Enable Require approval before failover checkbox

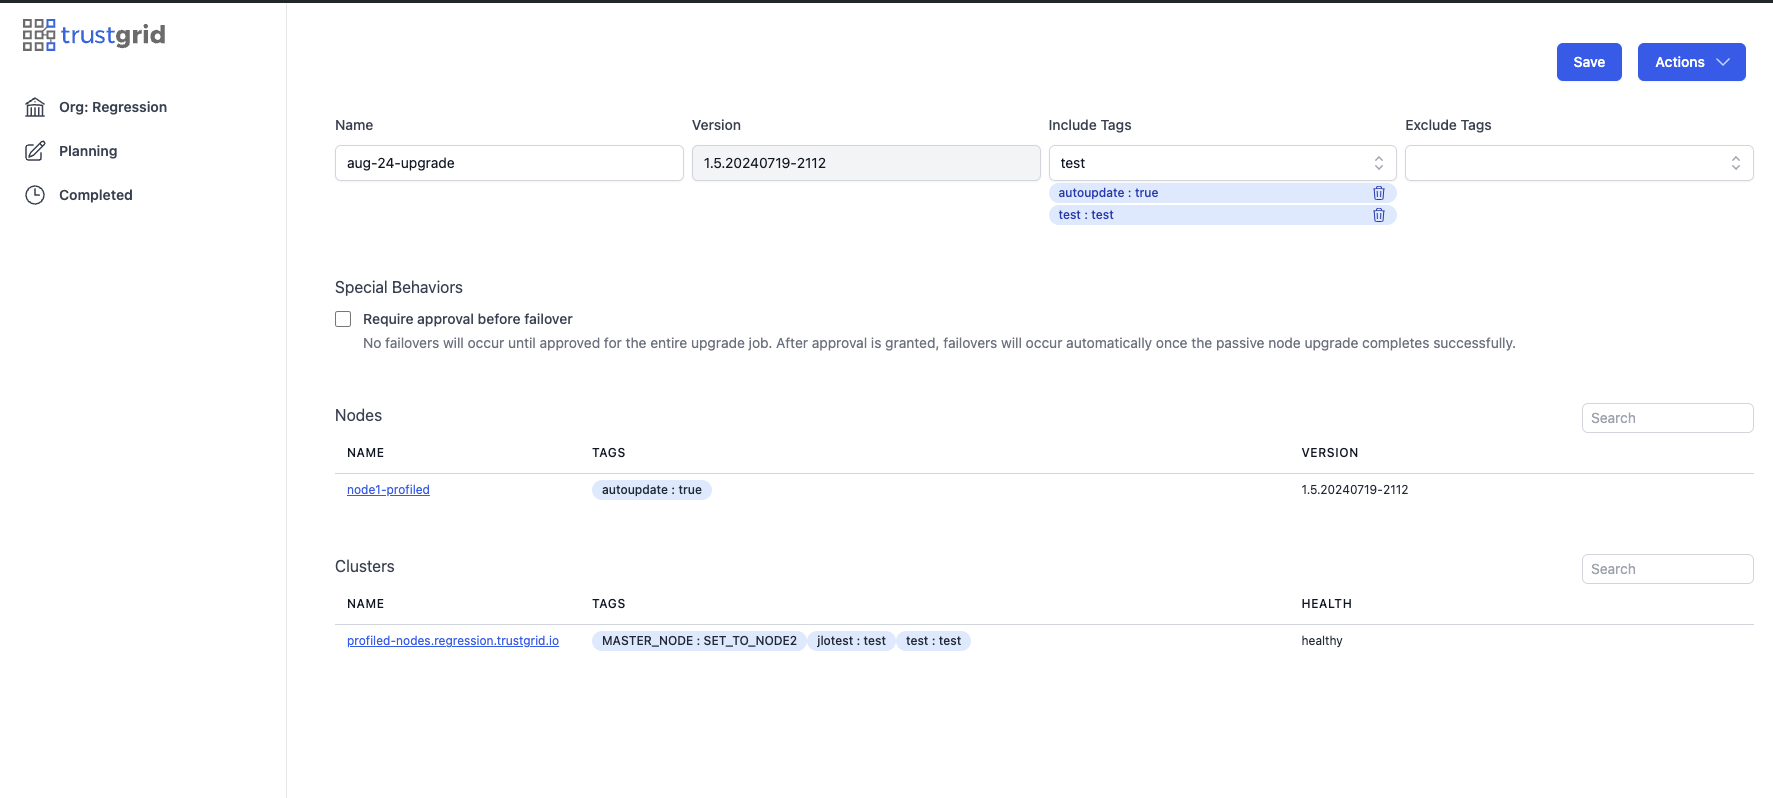343,319
